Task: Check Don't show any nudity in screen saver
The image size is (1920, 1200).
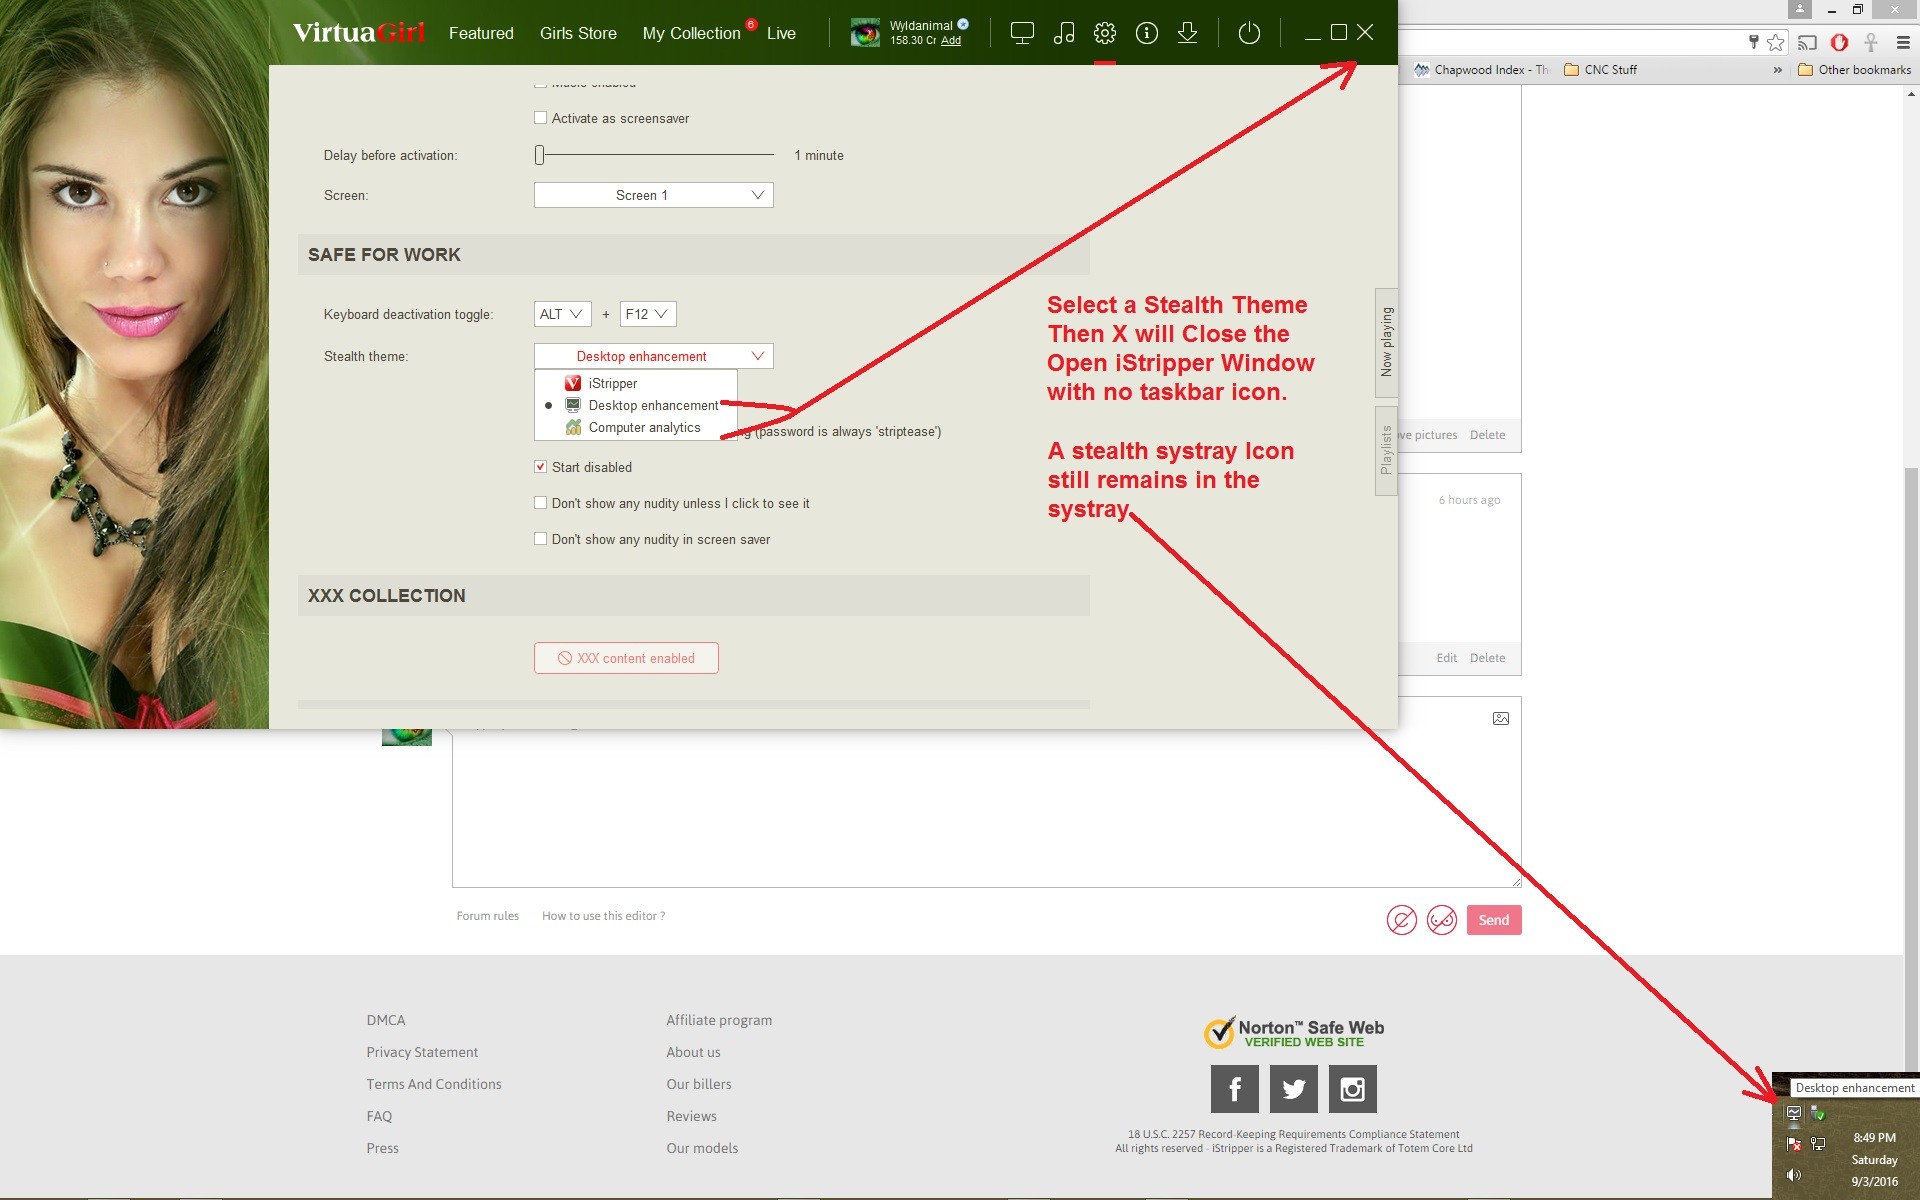Action: coord(541,539)
